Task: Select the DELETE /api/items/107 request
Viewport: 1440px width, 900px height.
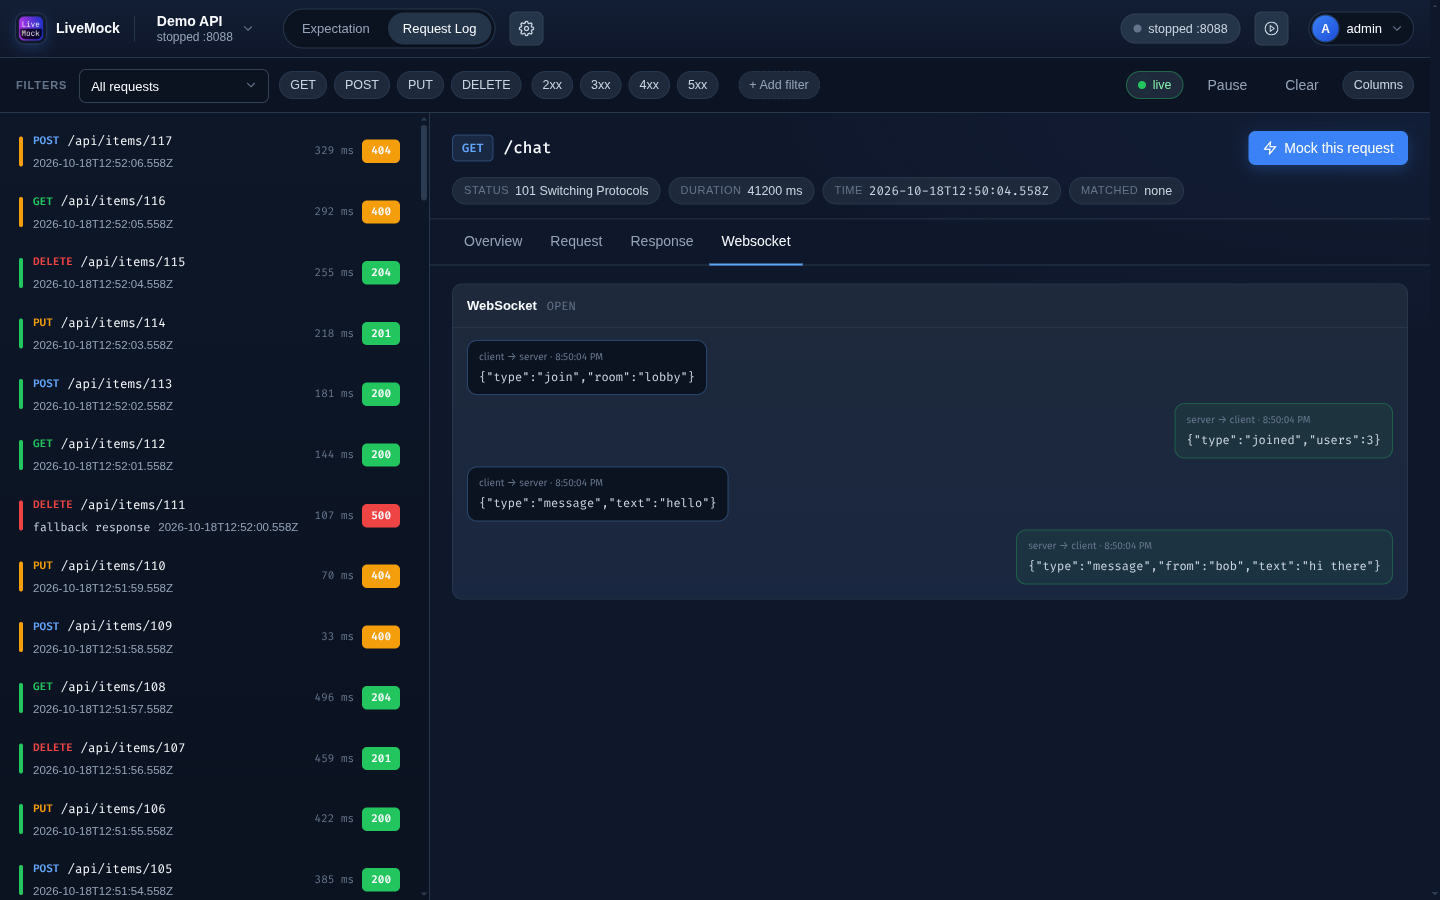Action: (210, 758)
